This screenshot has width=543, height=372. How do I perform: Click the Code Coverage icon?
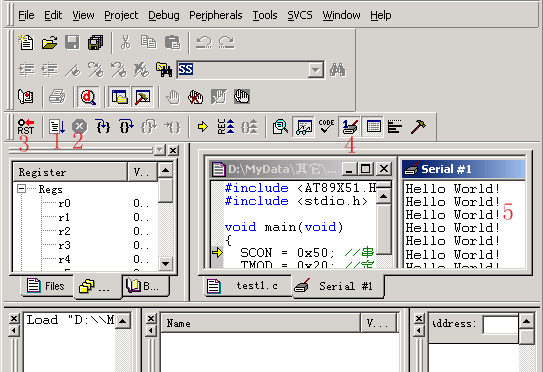click(326, 126)
